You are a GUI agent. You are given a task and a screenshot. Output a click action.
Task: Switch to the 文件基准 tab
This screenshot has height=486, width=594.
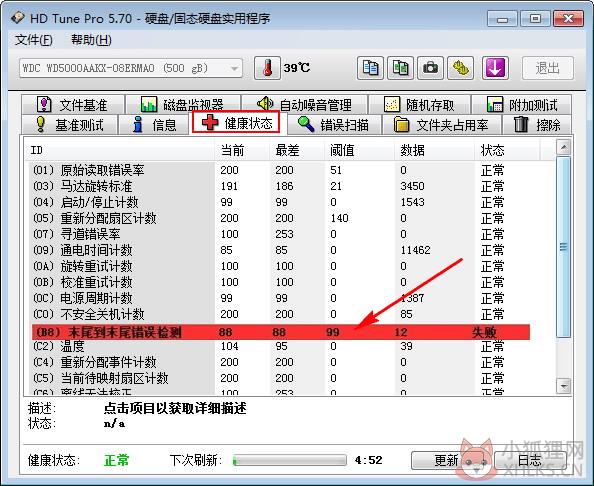[x=73, y=104]
